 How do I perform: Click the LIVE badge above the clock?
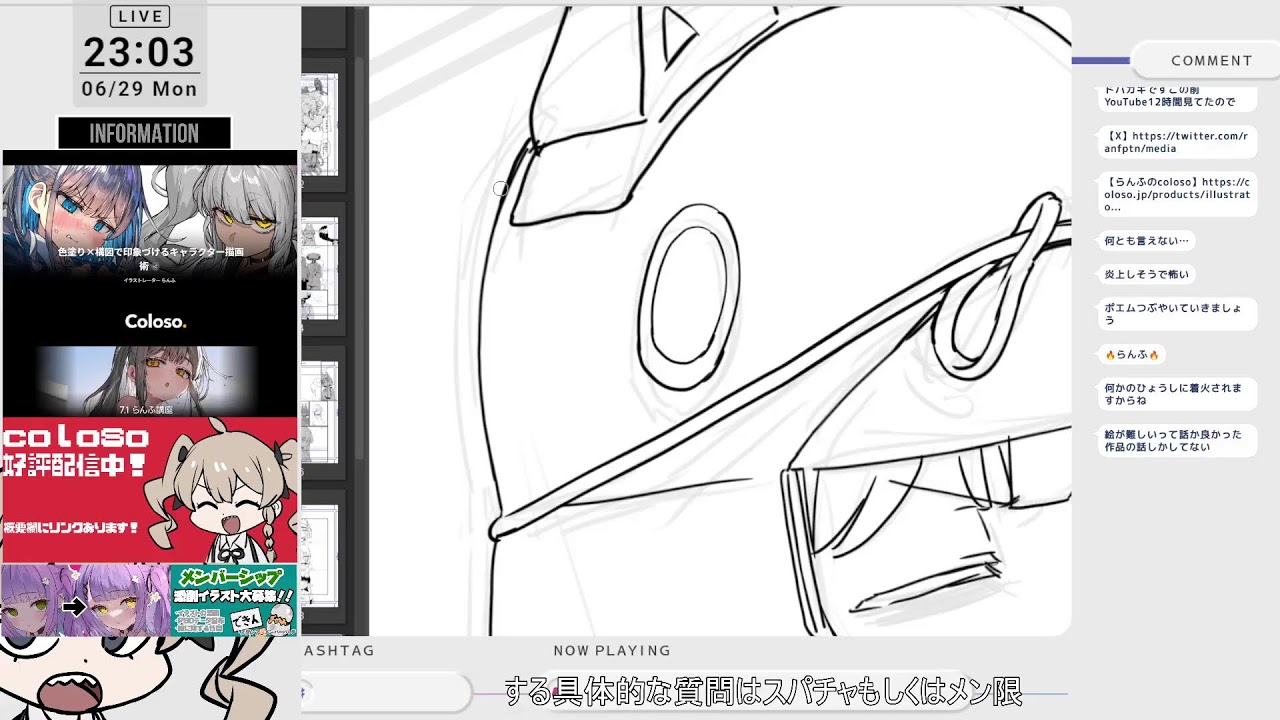click(x=140, y=16)
